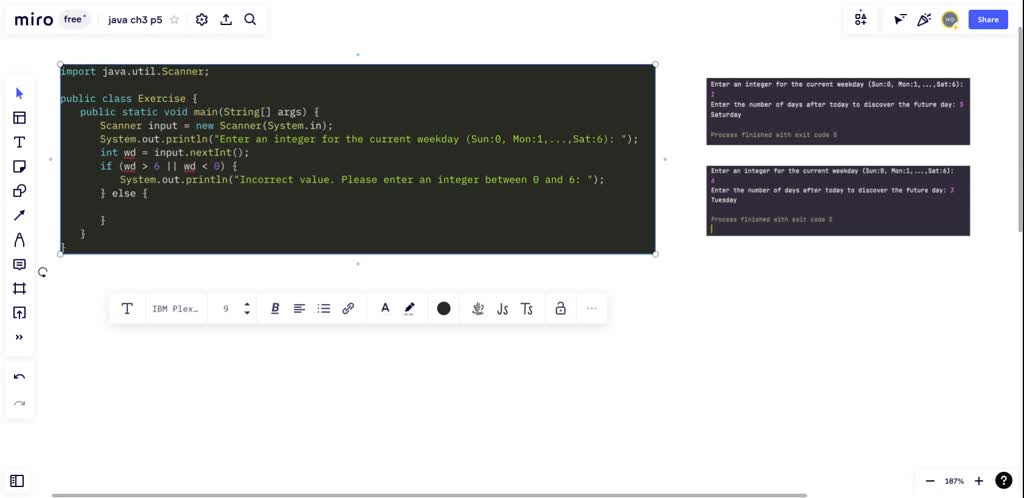1024x498 pixels.
Task: Select the Shapes tool
Action: (x=19, y=191)
